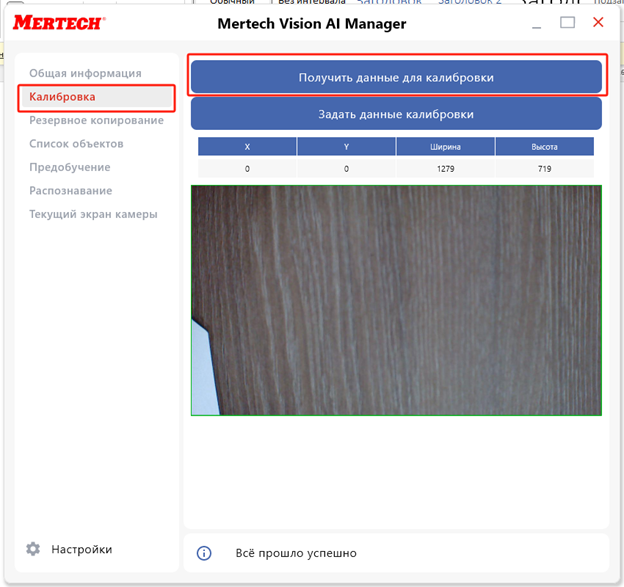624x587 pixels.
Task: Select the Ширина column header
Action: [445, 146]
